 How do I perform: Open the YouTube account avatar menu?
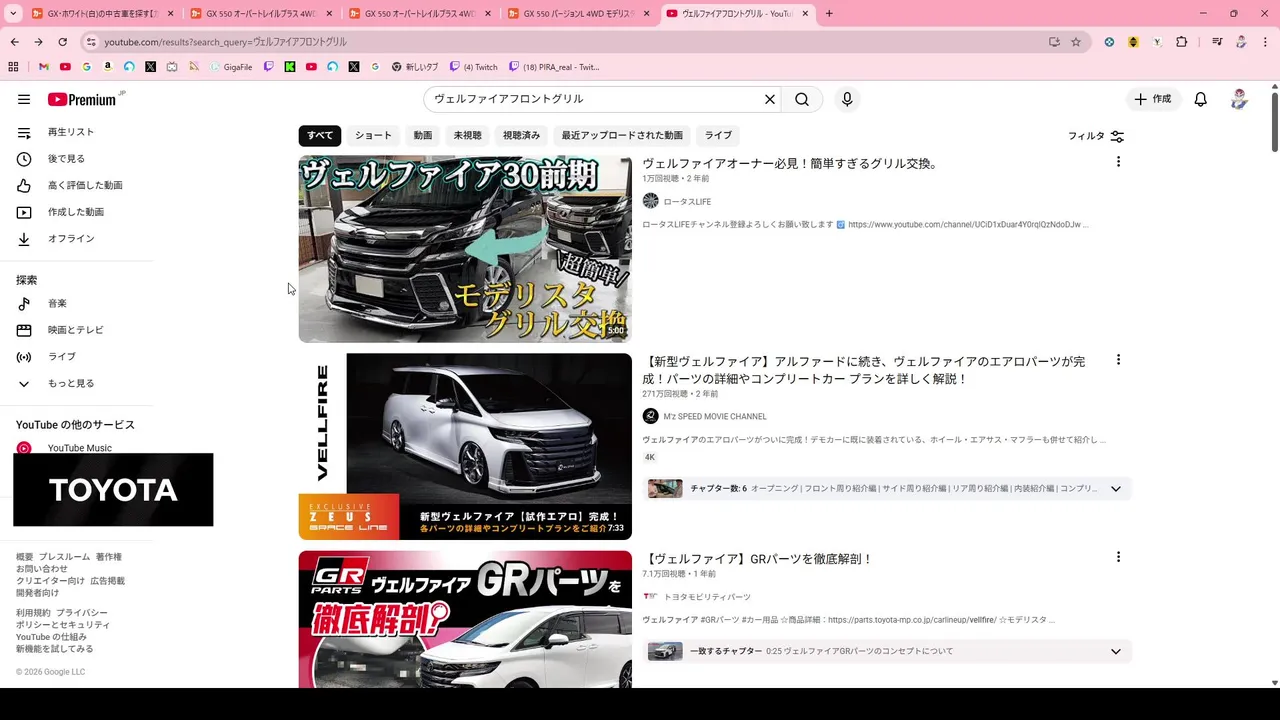point(1239,99)
